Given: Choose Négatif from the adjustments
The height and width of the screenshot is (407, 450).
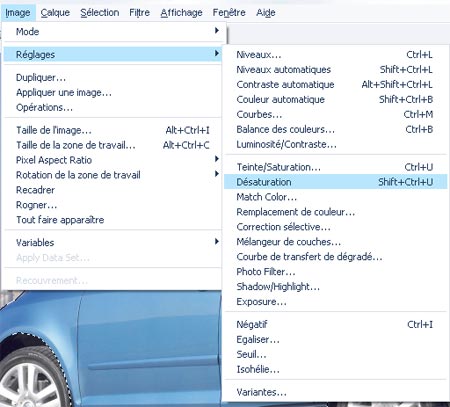Looking at the screenshot, I should pos(335,324).
